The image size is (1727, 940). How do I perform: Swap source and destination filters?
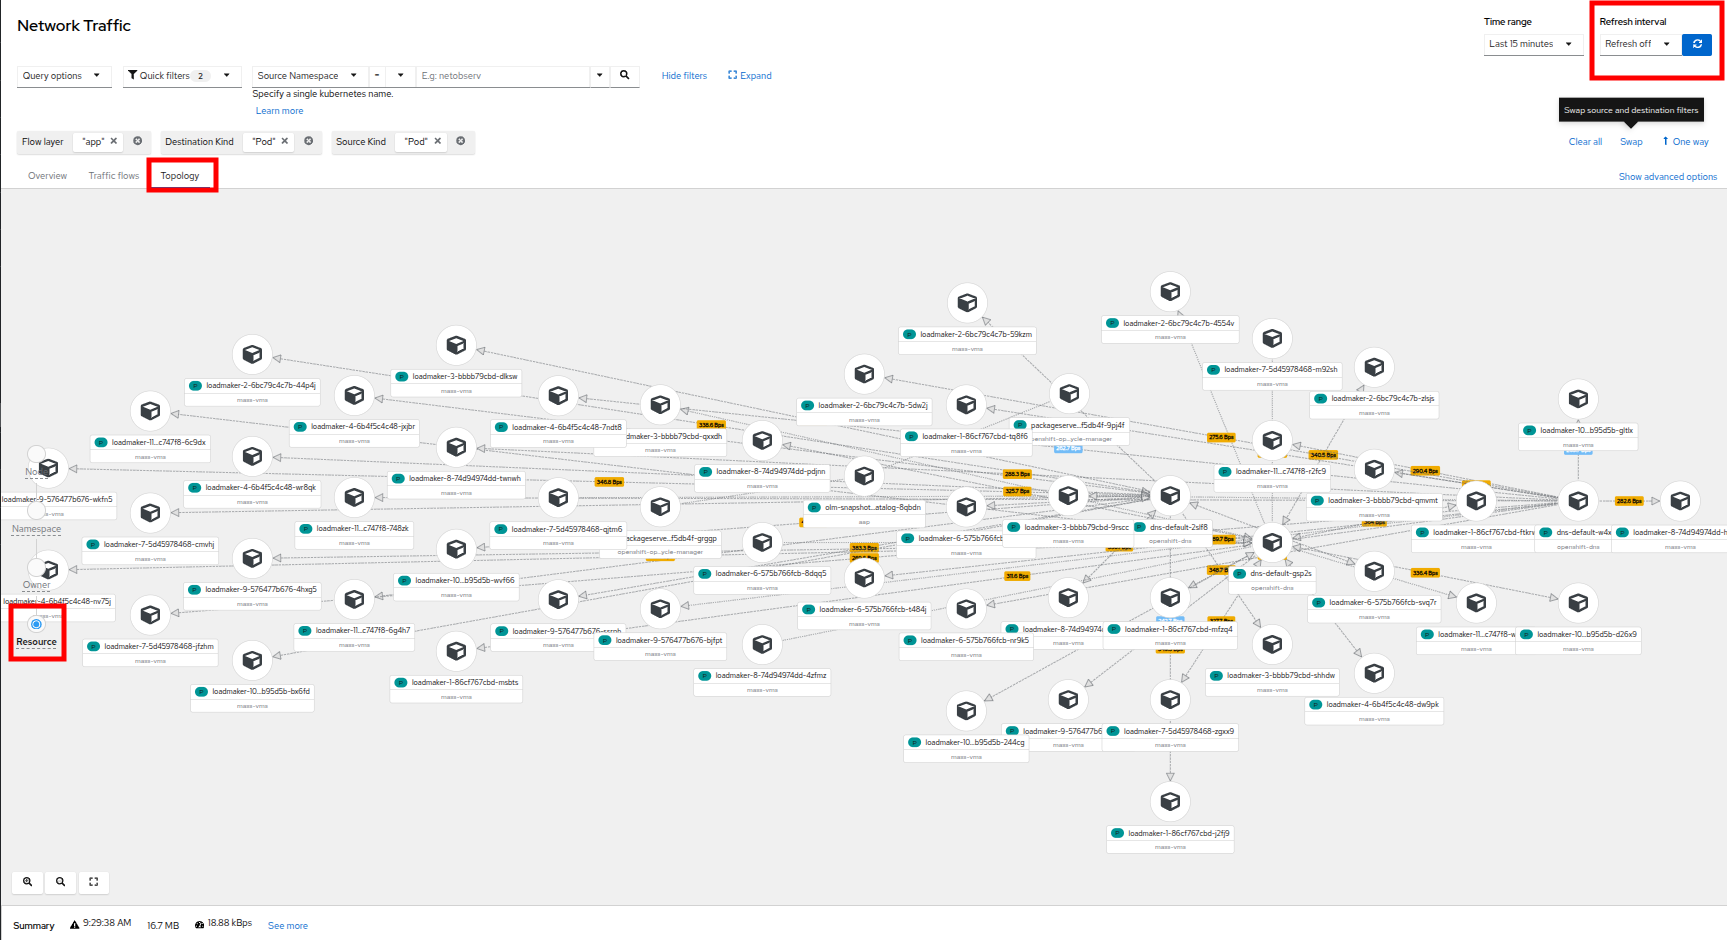pos(1631,142)
